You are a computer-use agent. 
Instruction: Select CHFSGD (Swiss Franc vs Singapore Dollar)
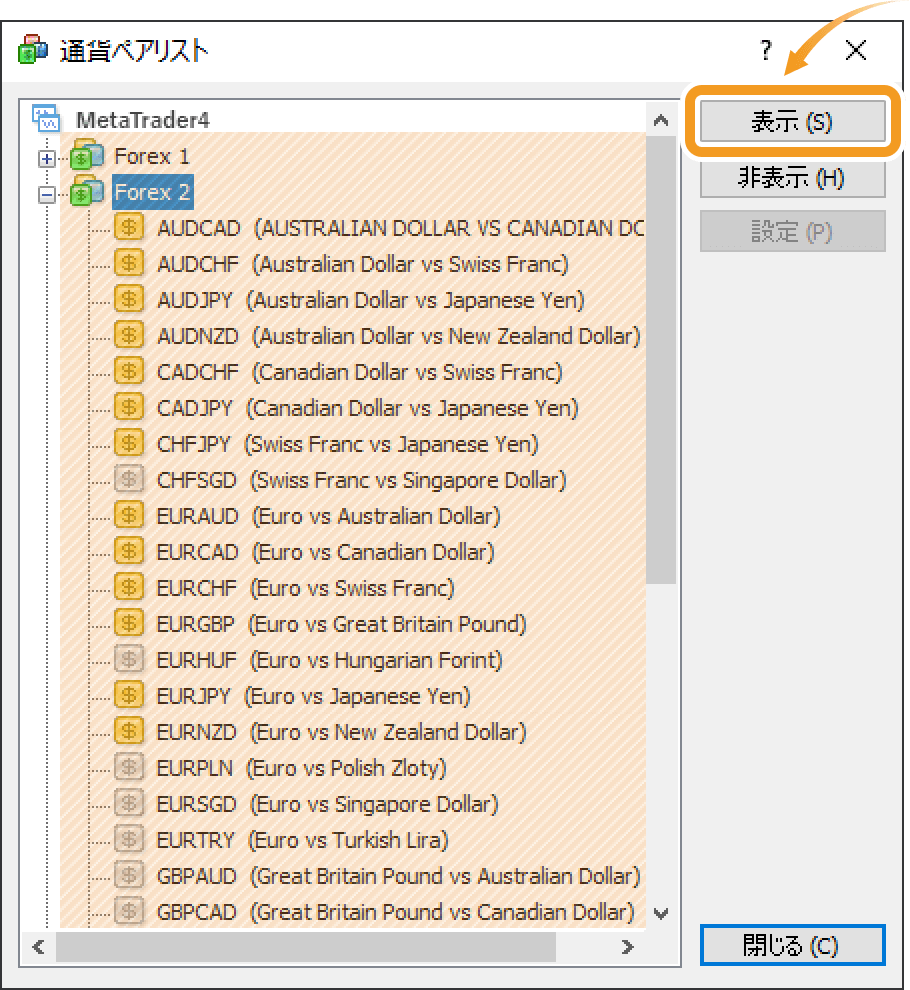tap(361, 480)
